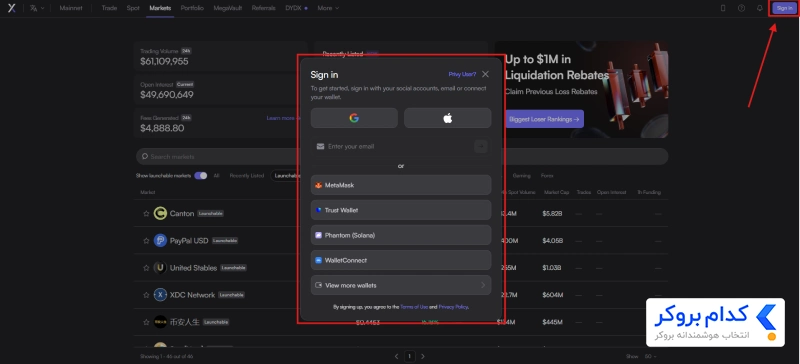The image size is (800, 364).
Task: Expand View more wallets
Action: pos(401,285)
